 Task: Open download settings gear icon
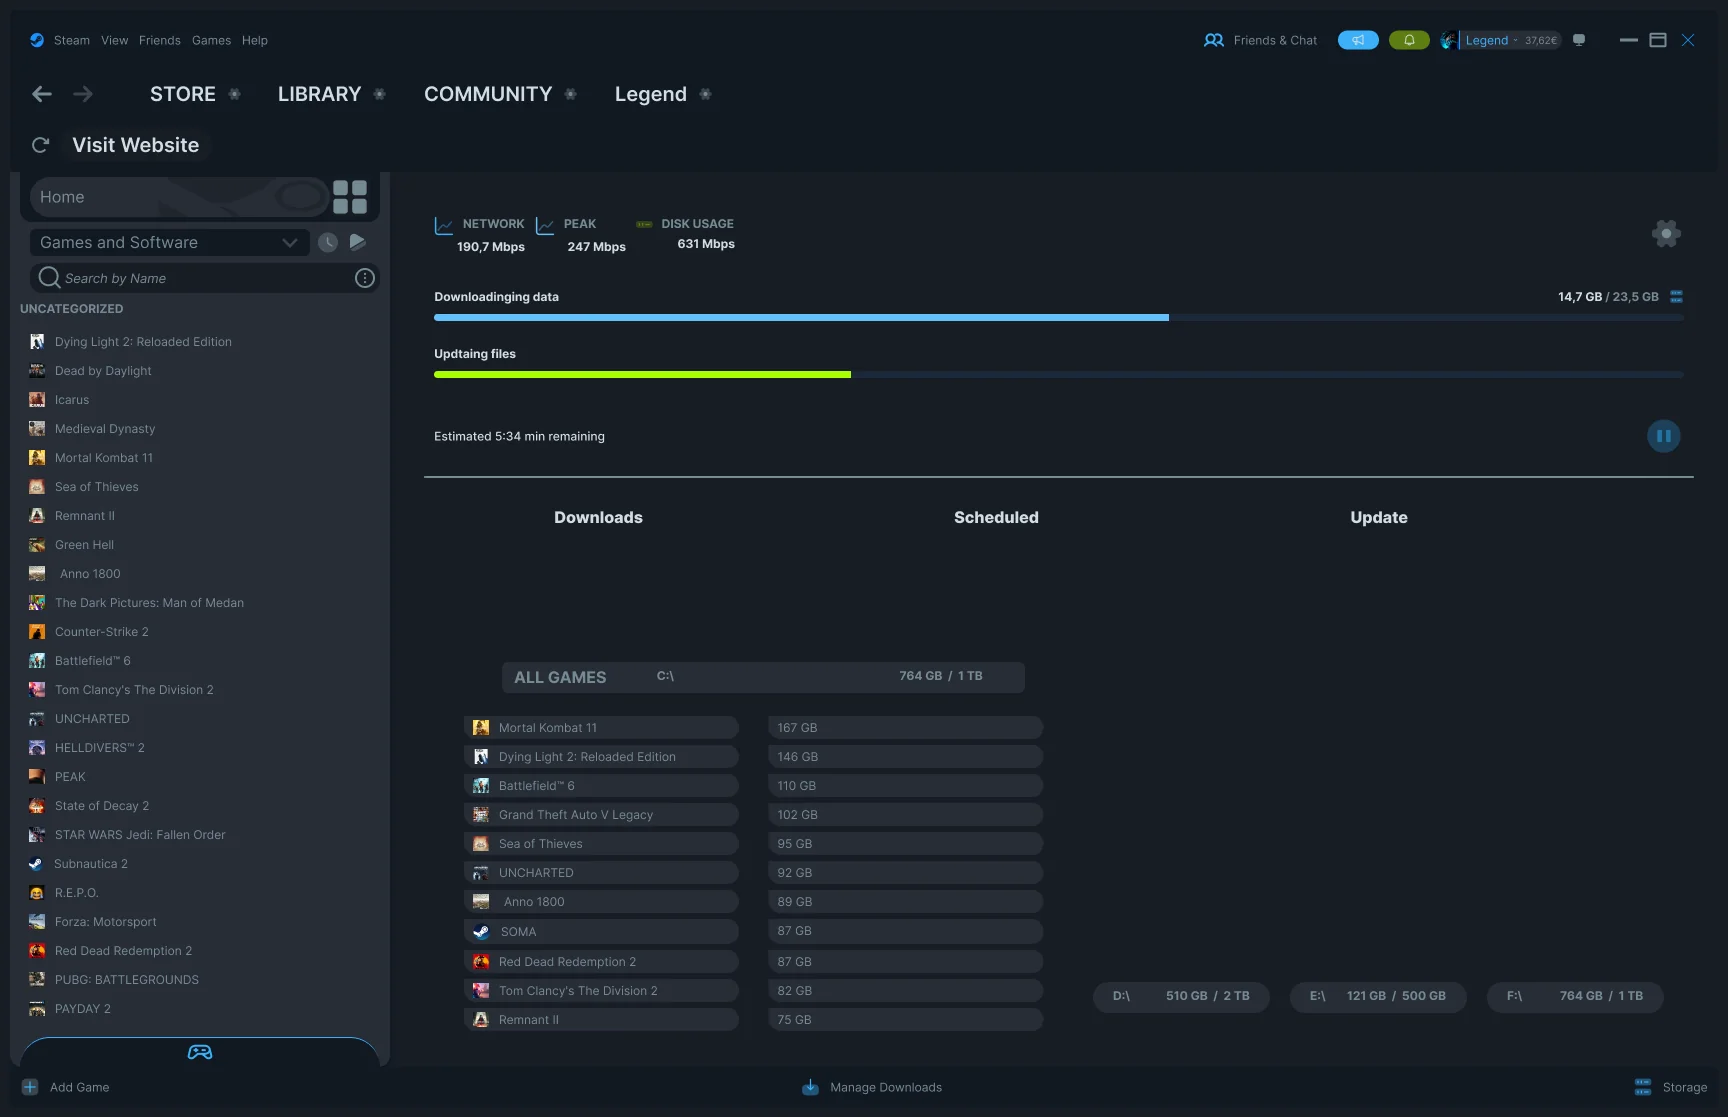[x=1666, y=233]
